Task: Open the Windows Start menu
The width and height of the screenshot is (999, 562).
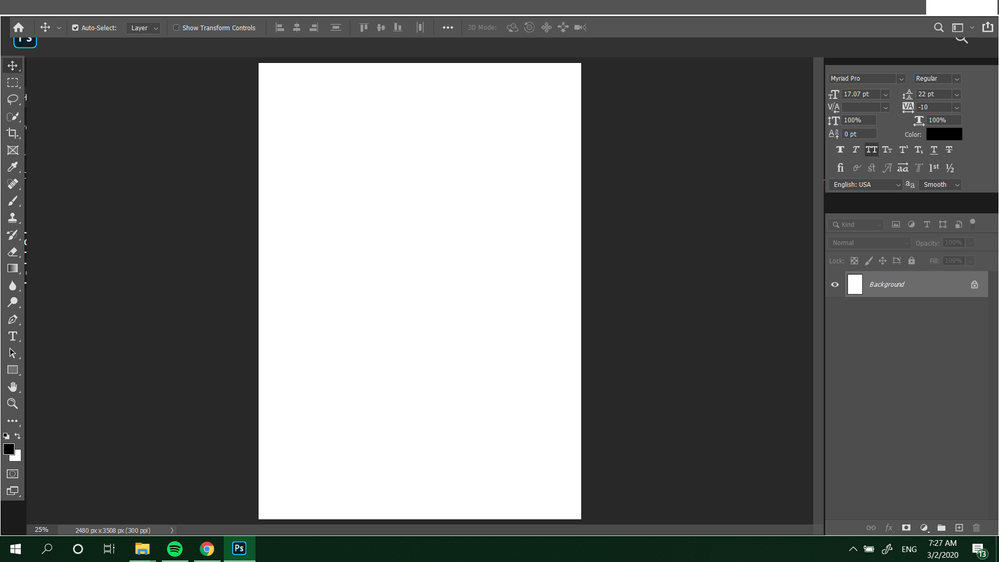Action: pyautogui.click(x=15, y=549)
